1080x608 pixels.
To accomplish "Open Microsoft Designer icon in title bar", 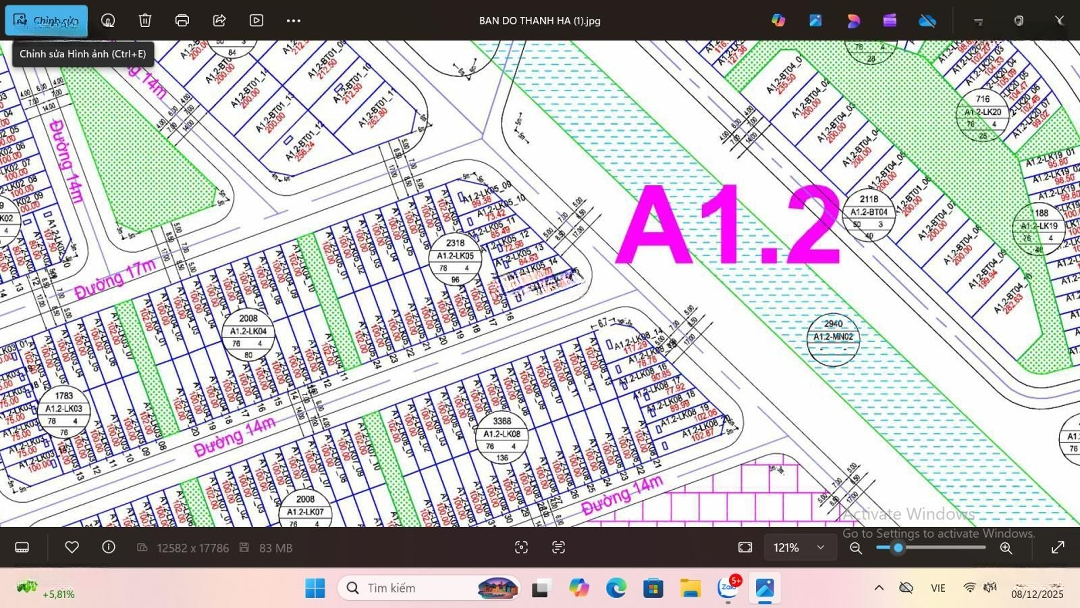I will coord(853,20).
